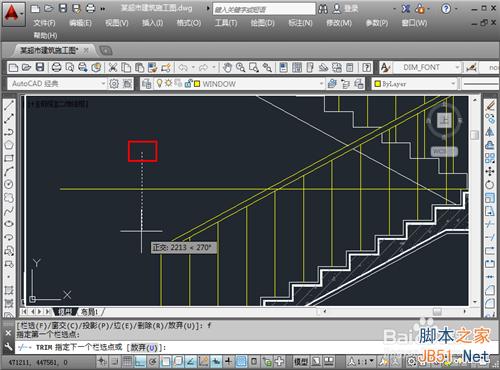Toggle WINDOW layer light bulb on/off

point(159,83)
